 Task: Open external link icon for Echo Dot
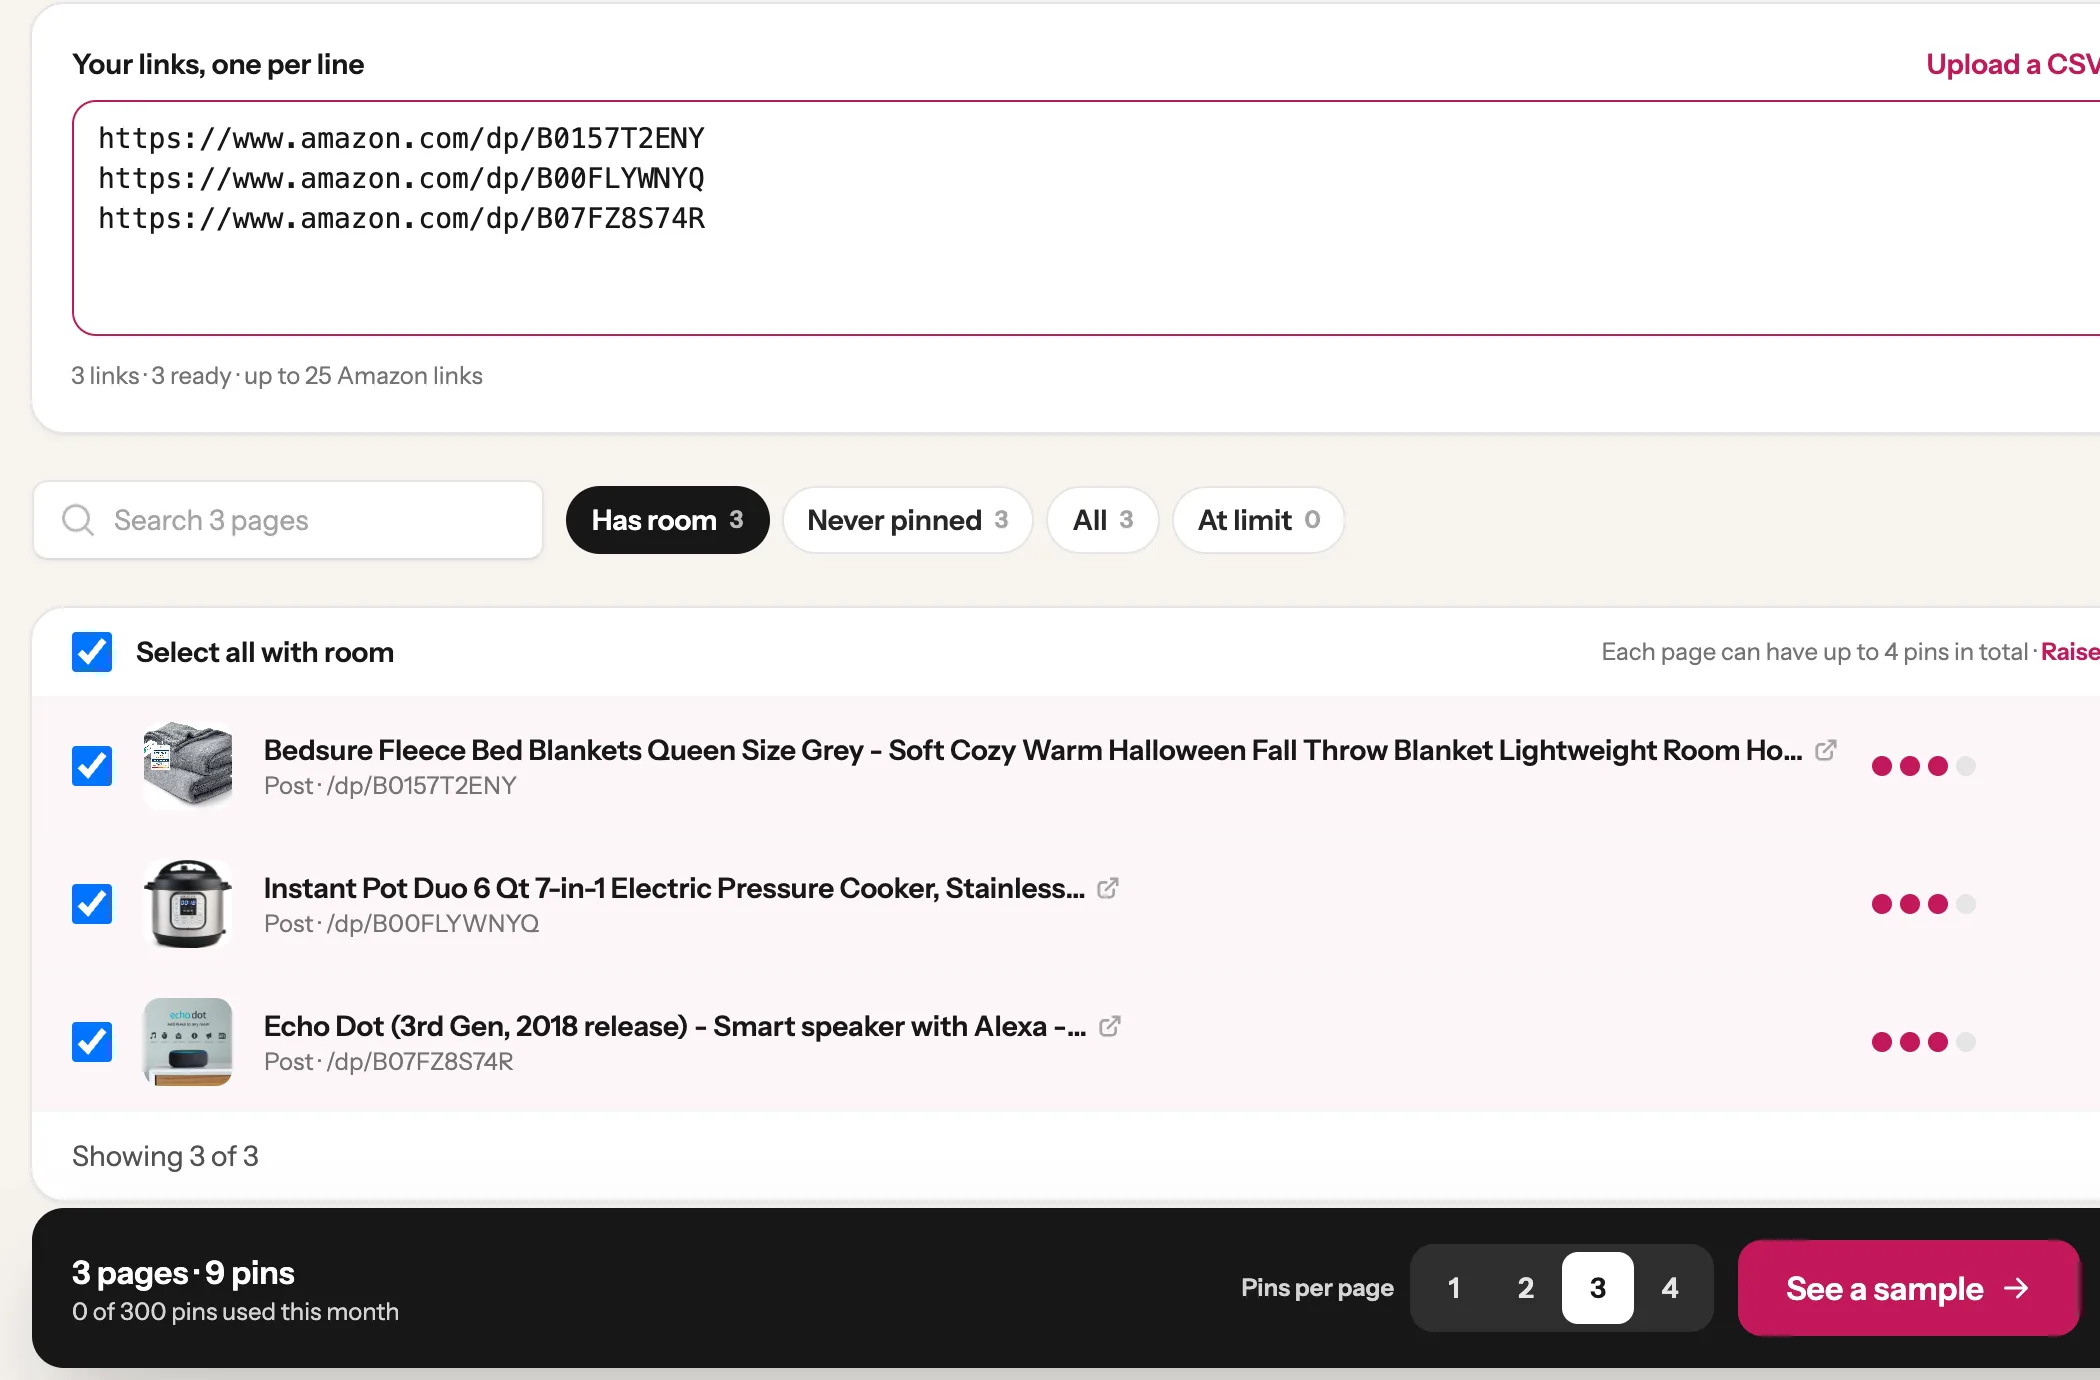(x=1109, y=1026)
